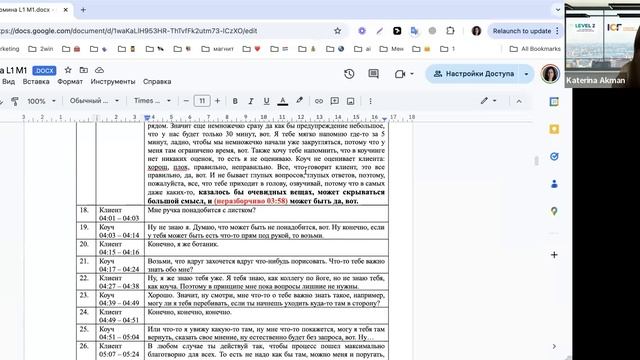
Task: Select the paint format roller tool
Action: tap(15, 101)
